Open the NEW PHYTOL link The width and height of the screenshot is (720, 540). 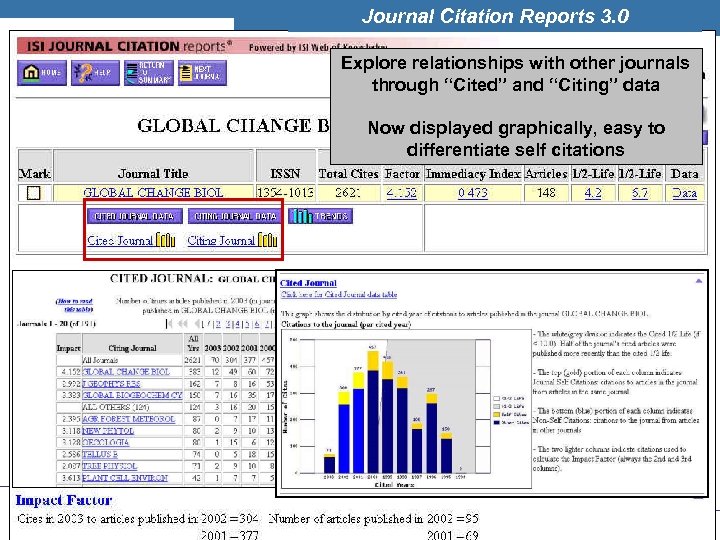[x=108, y=431]
